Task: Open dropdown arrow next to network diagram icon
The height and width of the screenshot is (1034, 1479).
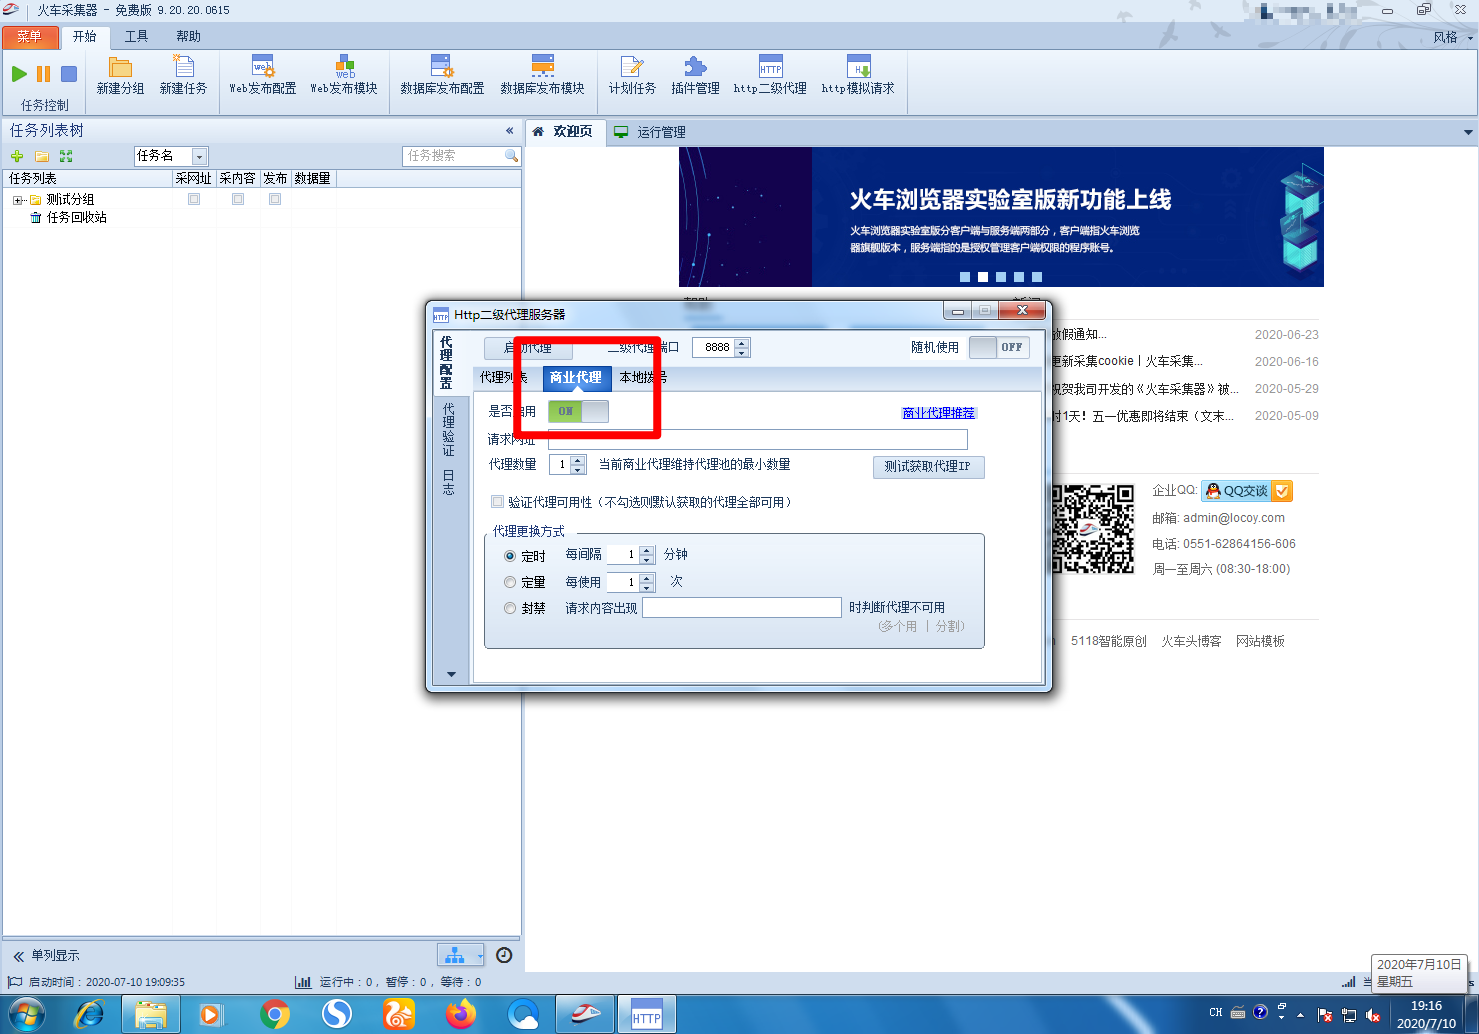Action: pyautogui.click(x=480, y=956)
